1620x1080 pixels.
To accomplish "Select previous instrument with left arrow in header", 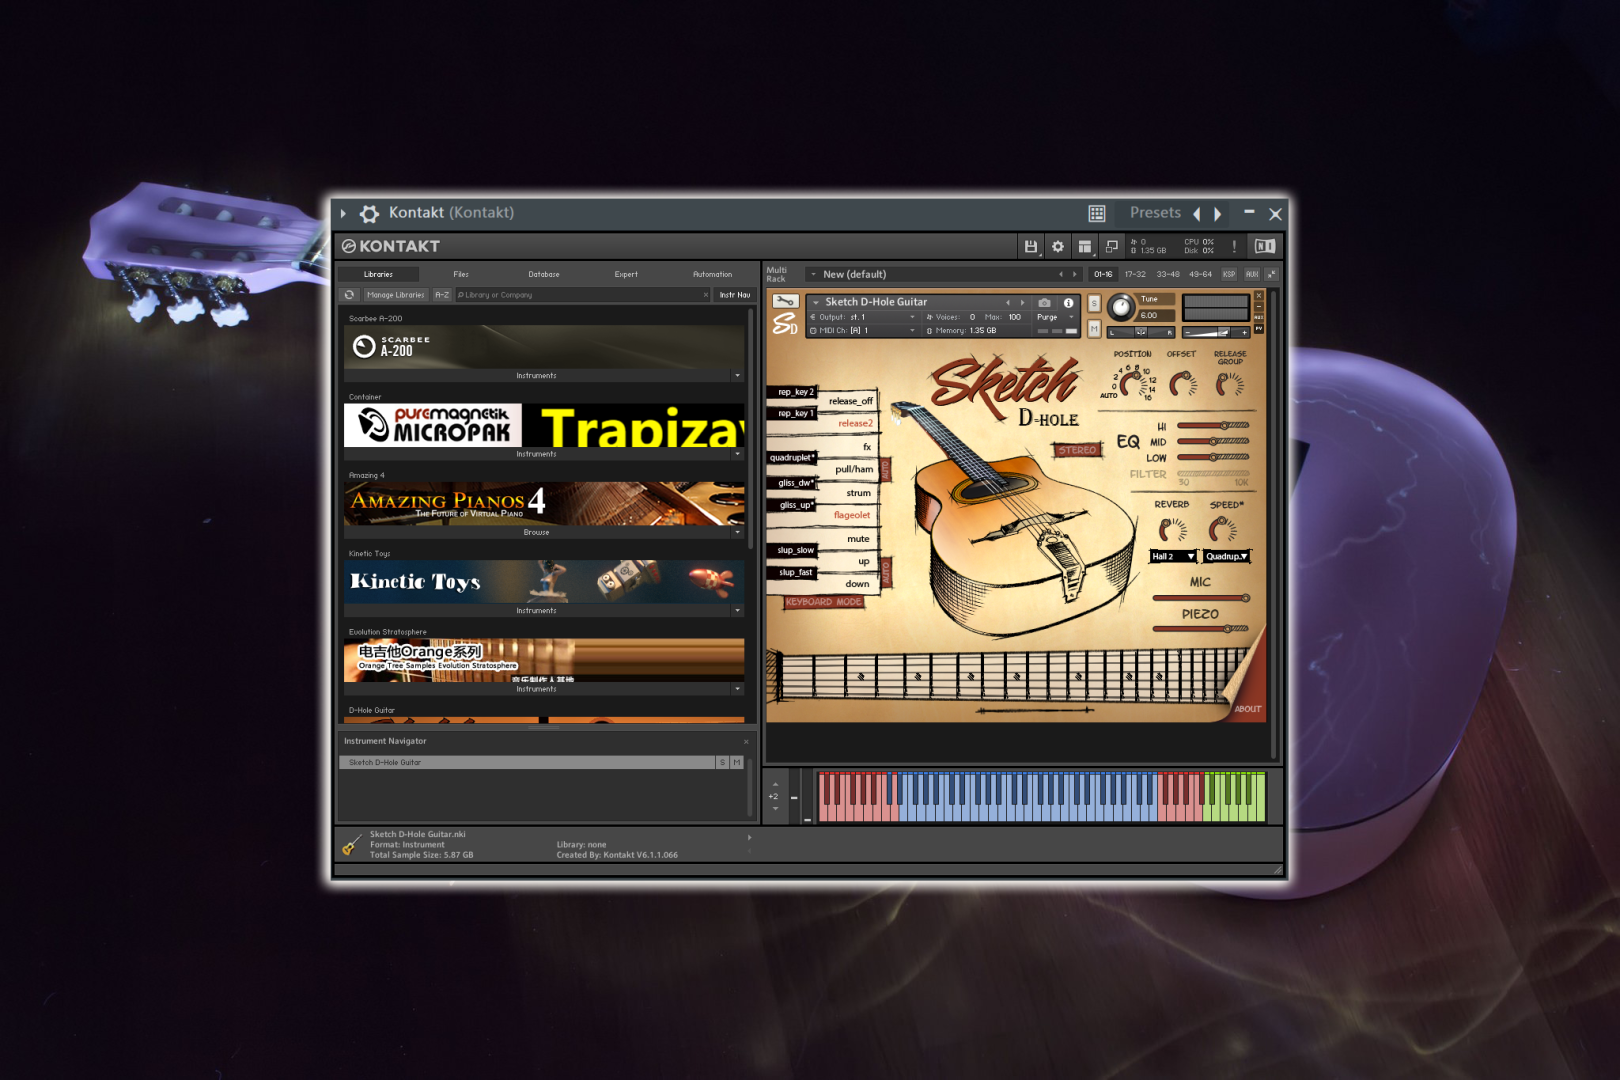I will (x=1008, y=302).
